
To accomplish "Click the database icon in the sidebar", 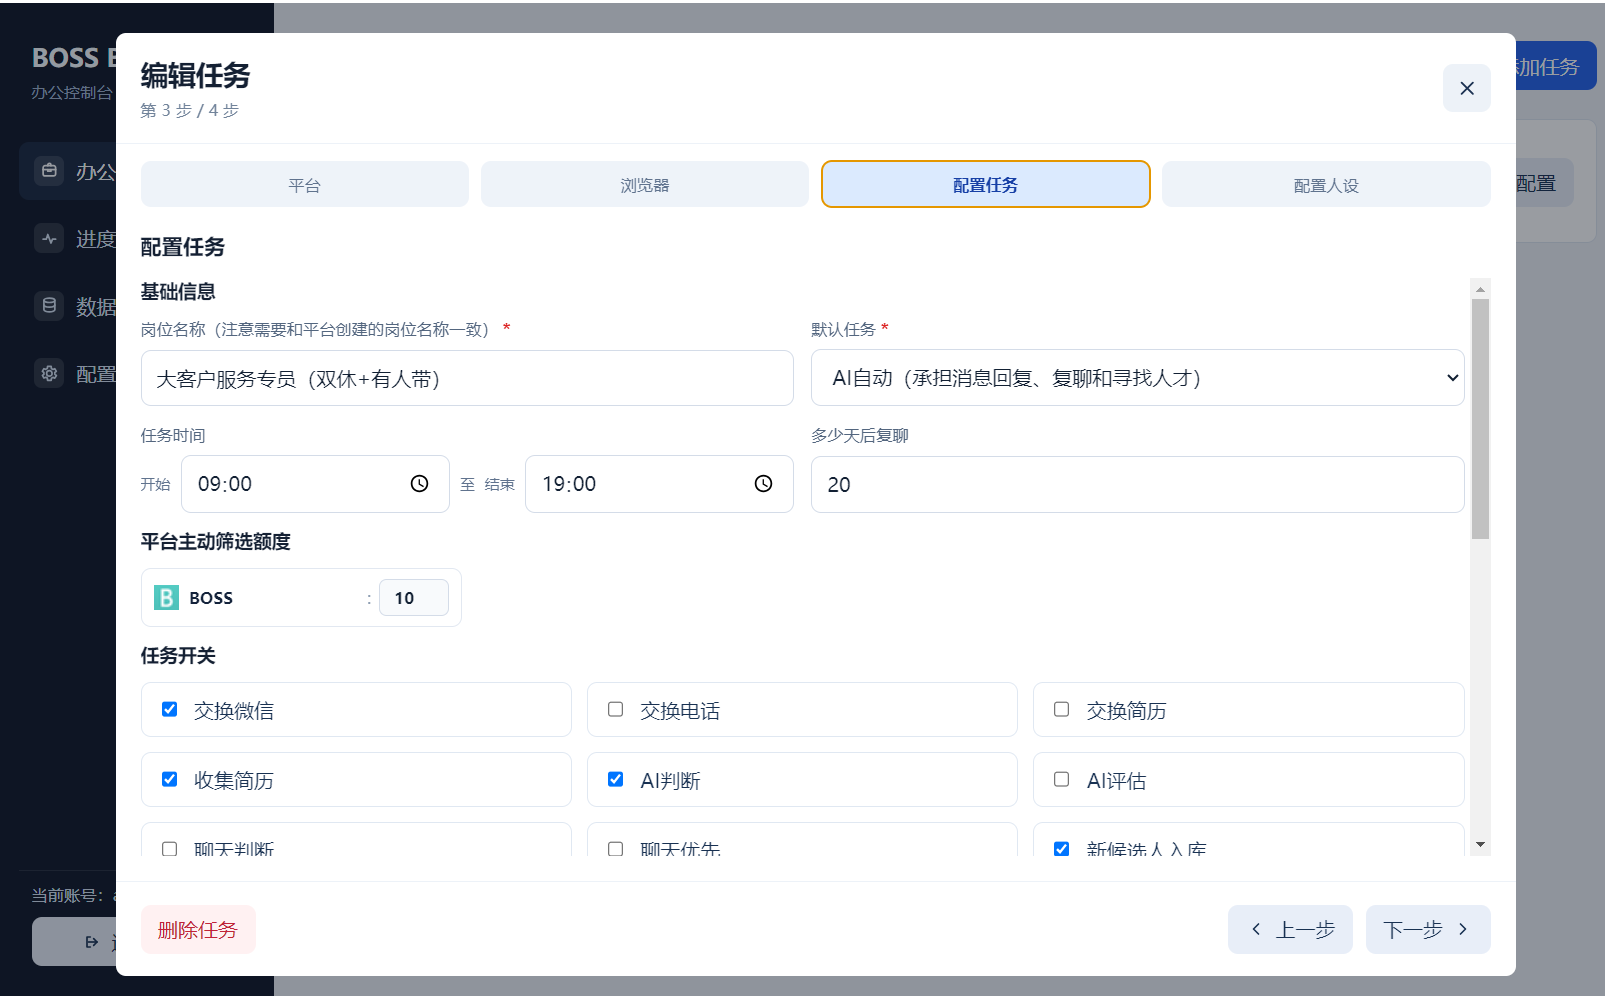I will click(x=49, y=306).
